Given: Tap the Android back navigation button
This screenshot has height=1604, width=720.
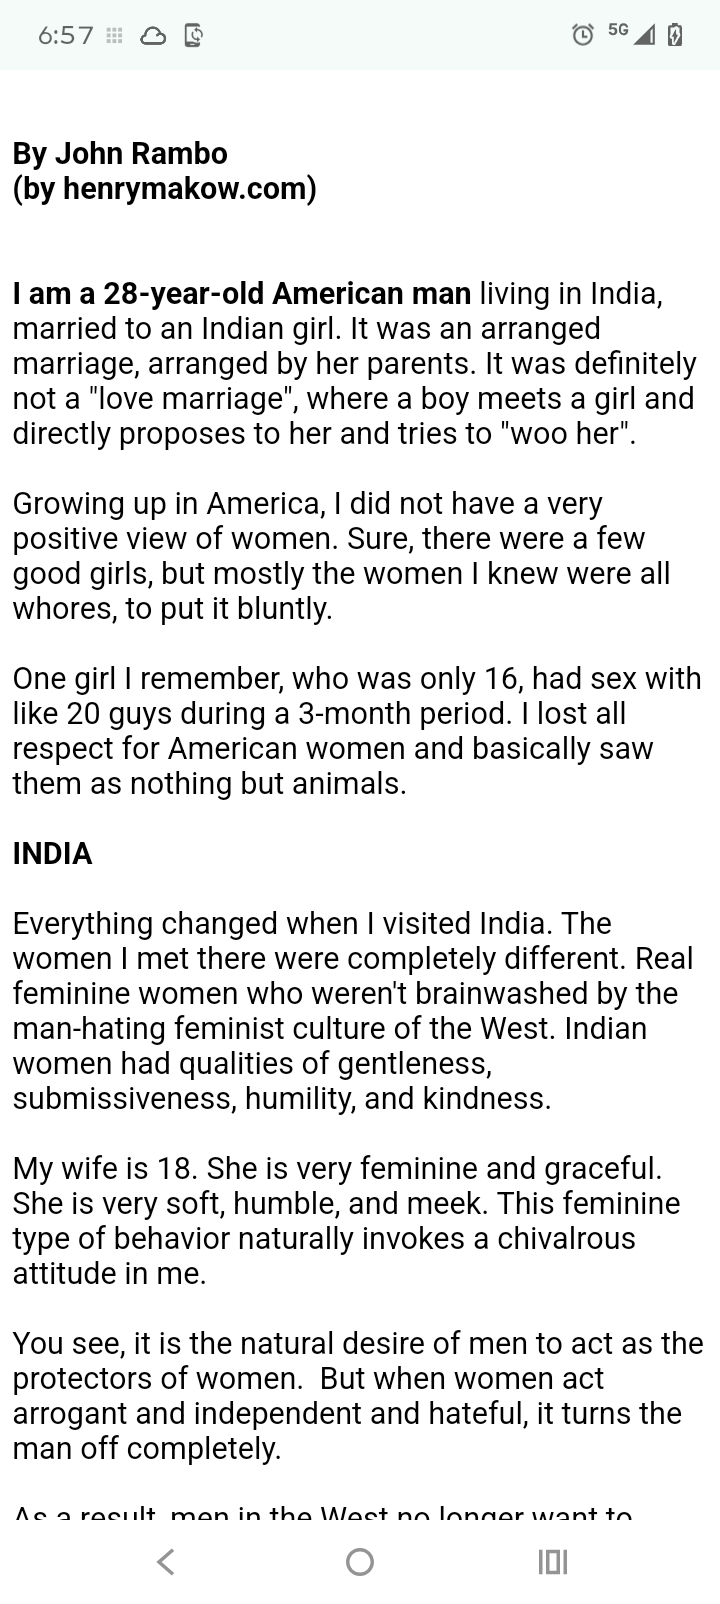Looking at the screenshot, I should pyautogui.click(x=167, y=1561).
